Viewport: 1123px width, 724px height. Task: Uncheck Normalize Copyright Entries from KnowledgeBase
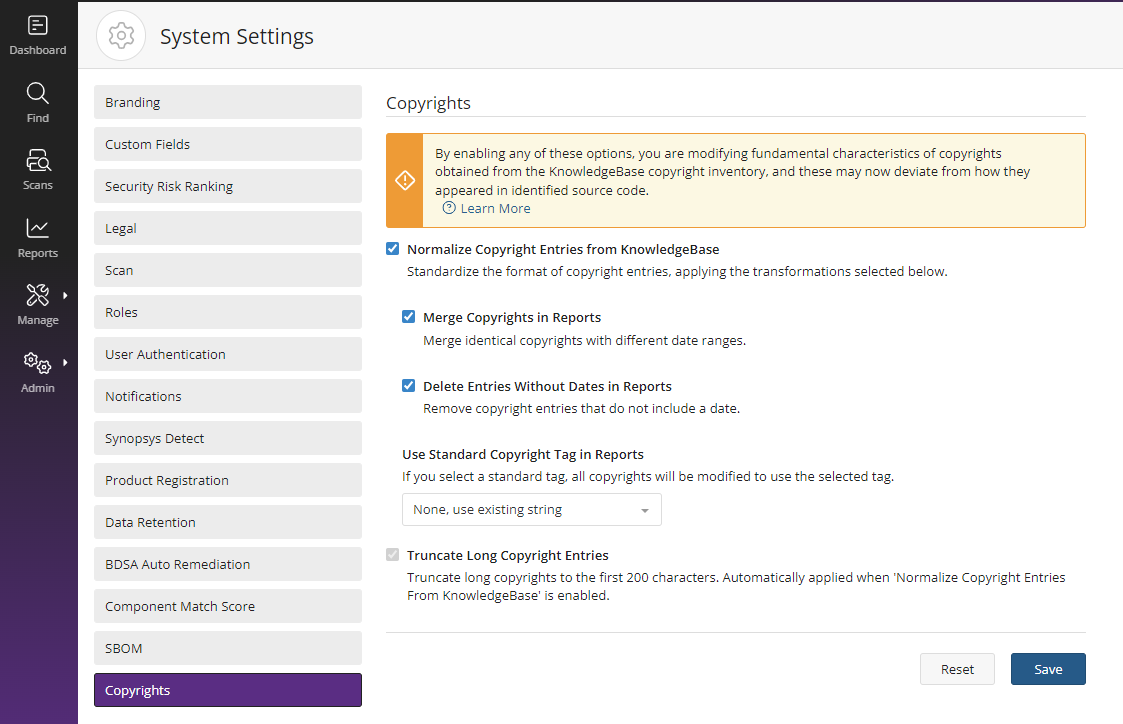393,249
